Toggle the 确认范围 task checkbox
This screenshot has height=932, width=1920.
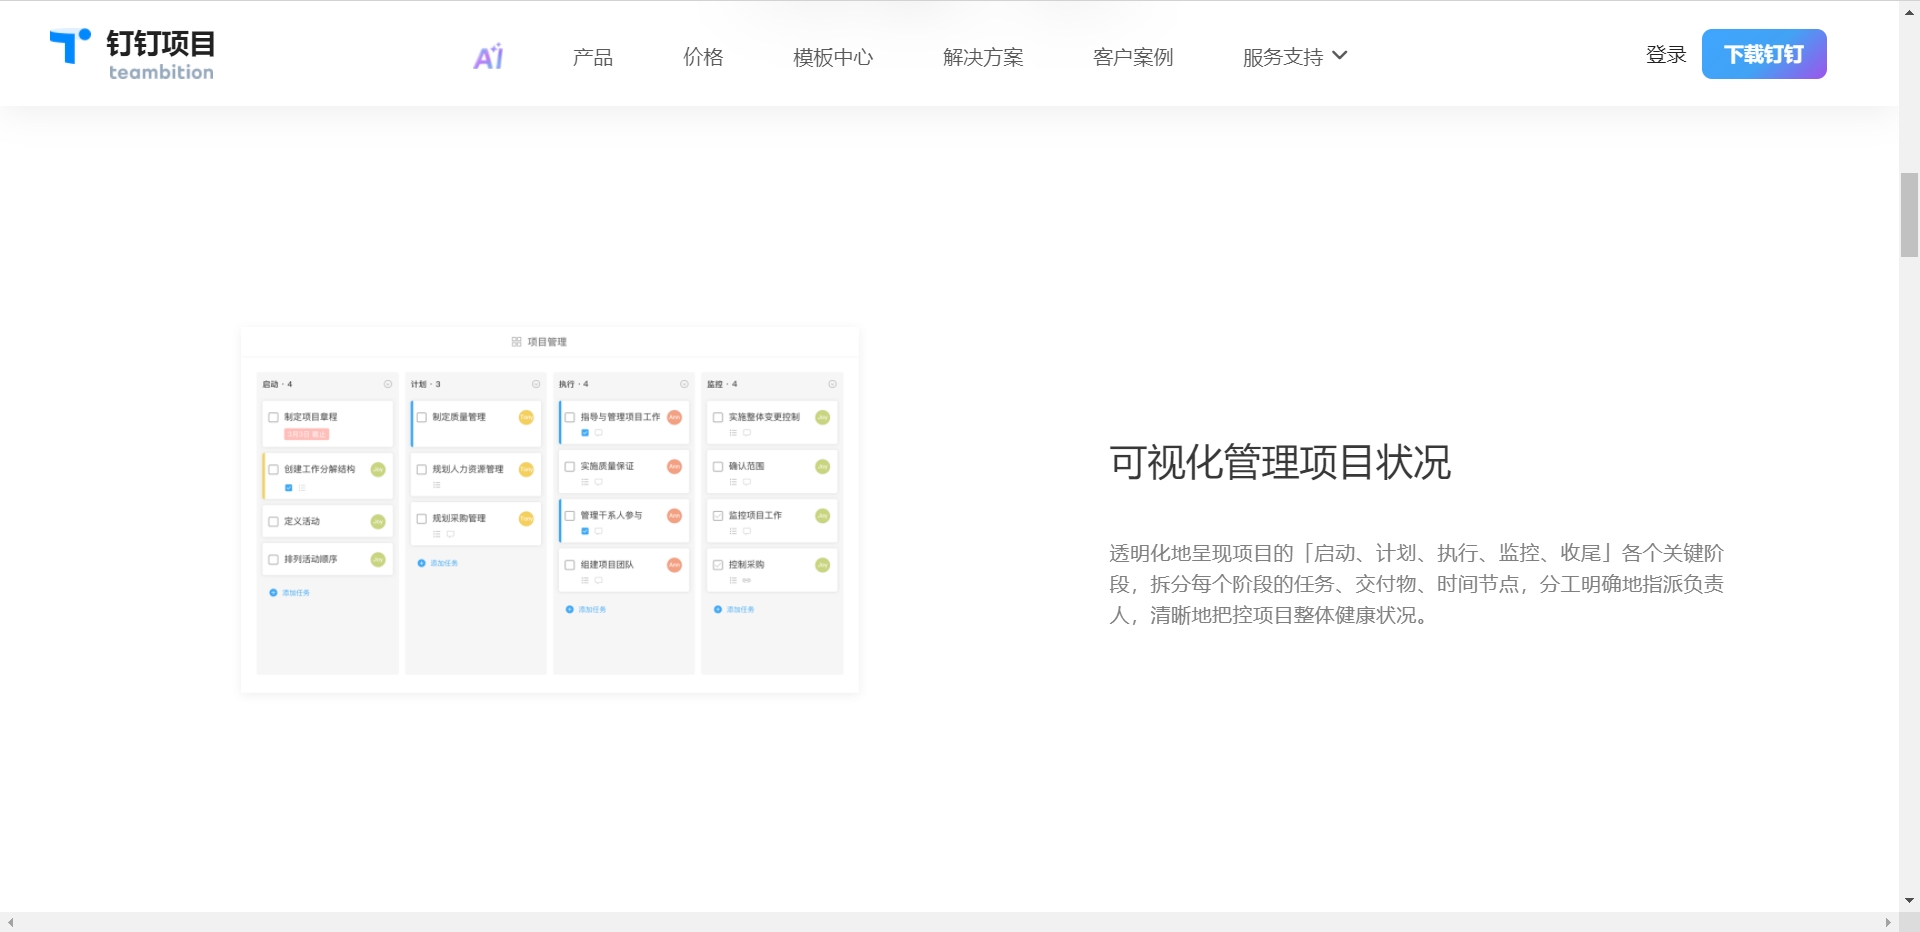tap(718, 466)
